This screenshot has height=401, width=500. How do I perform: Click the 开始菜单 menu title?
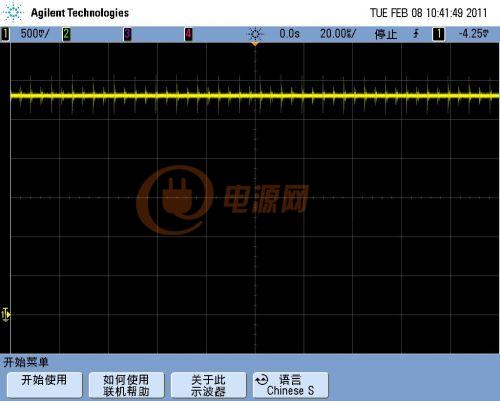(26, 362)
